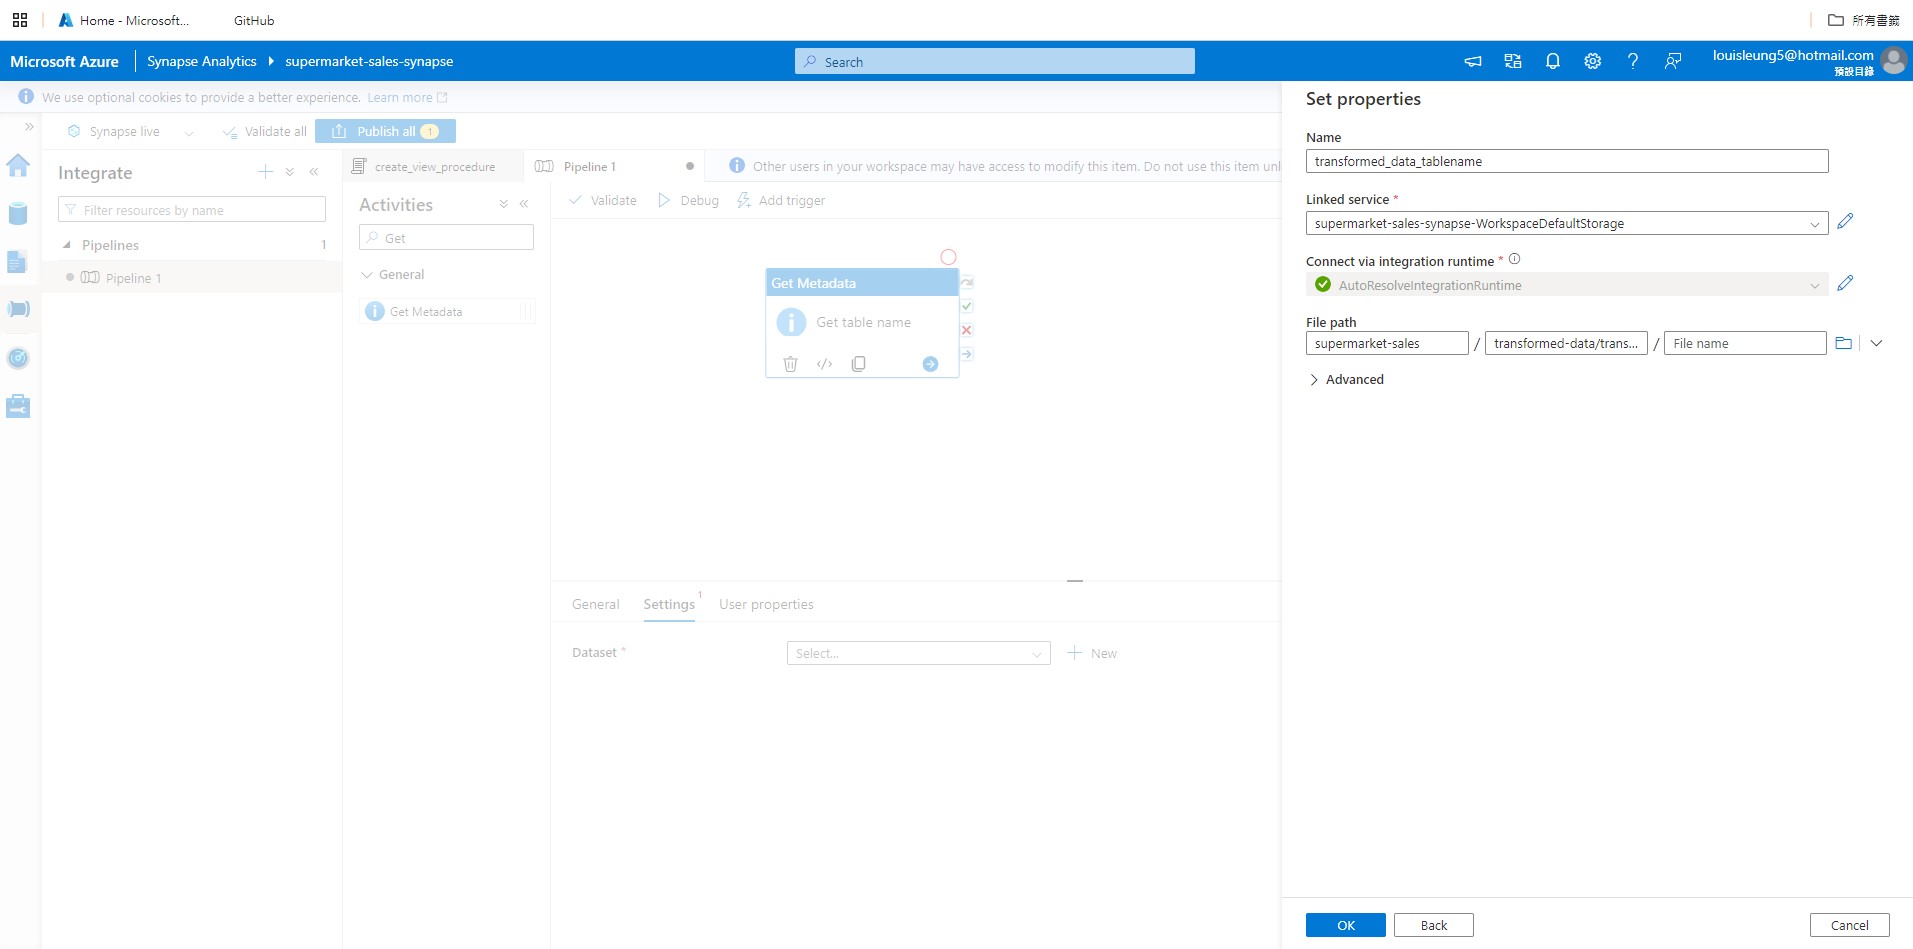Expand the Advanced section
Viewport: 1913px width, 949px height.
(1344, 379)
